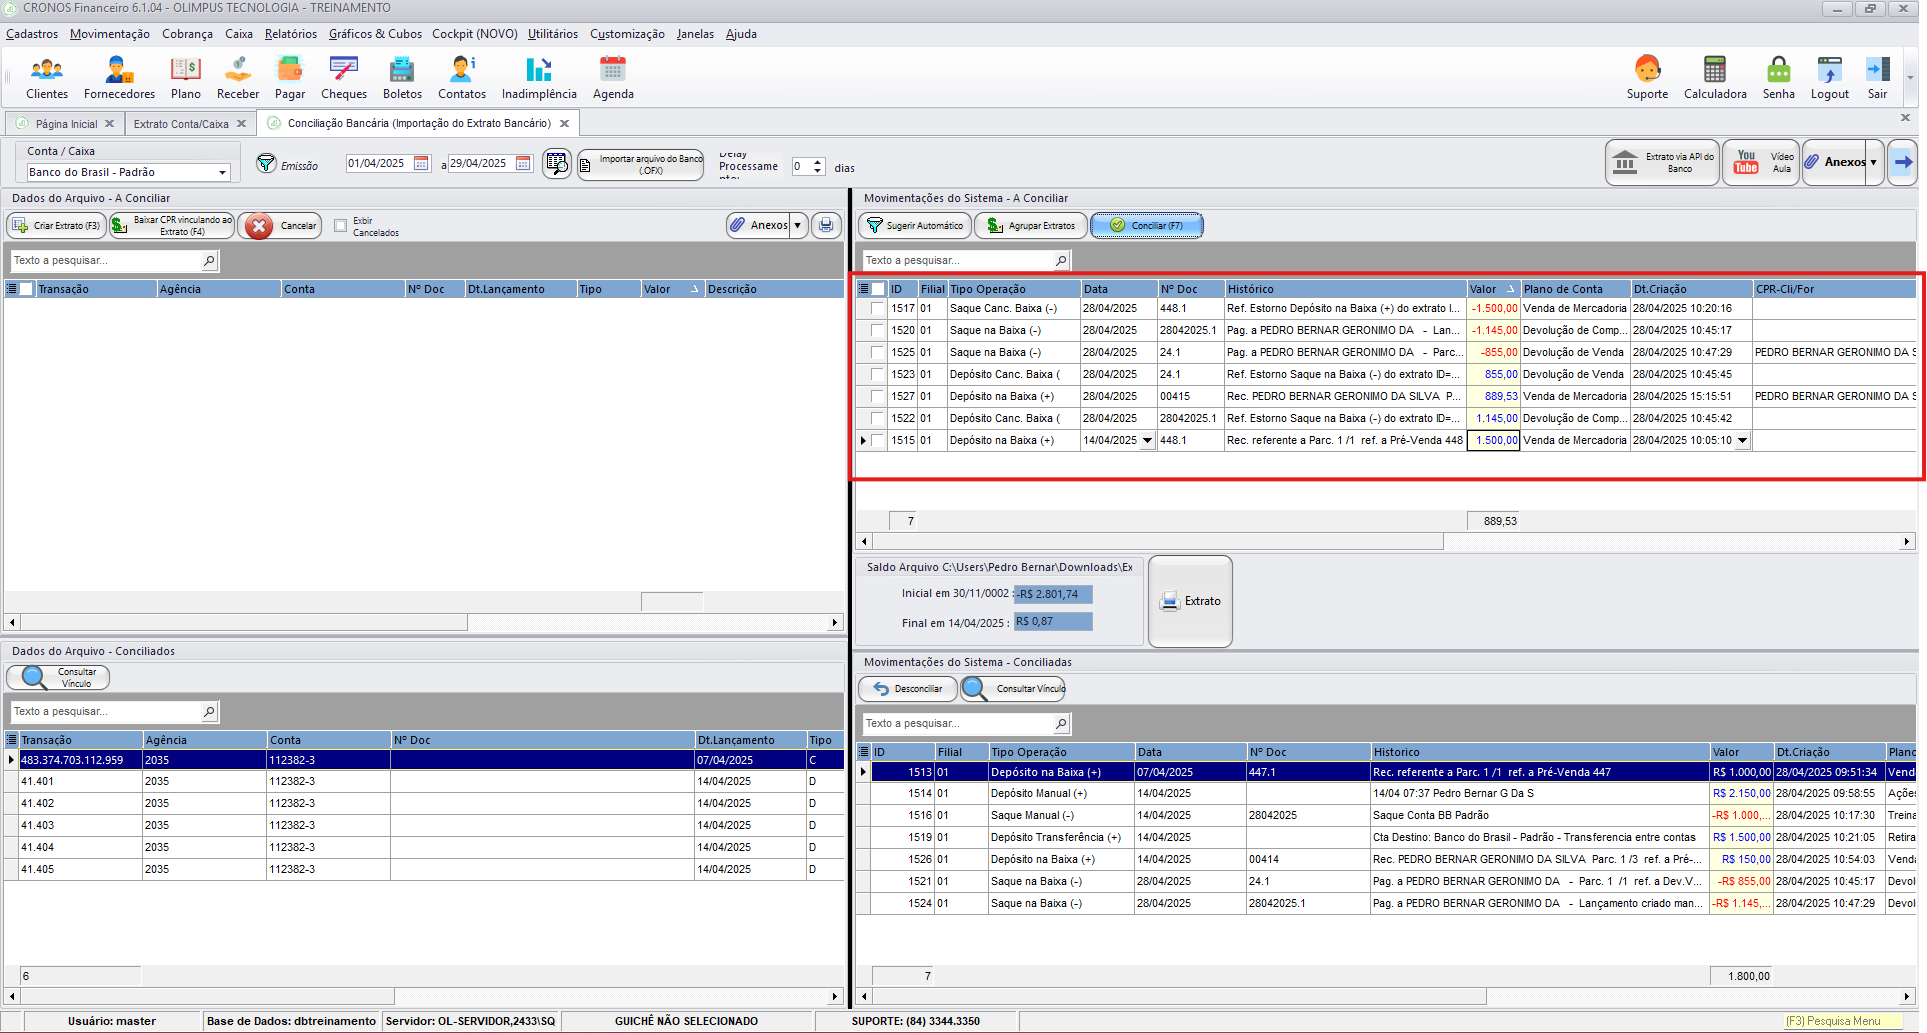
Task: Toggle select-all checkbox in system movements header
Action: click(x=878, y=289)
